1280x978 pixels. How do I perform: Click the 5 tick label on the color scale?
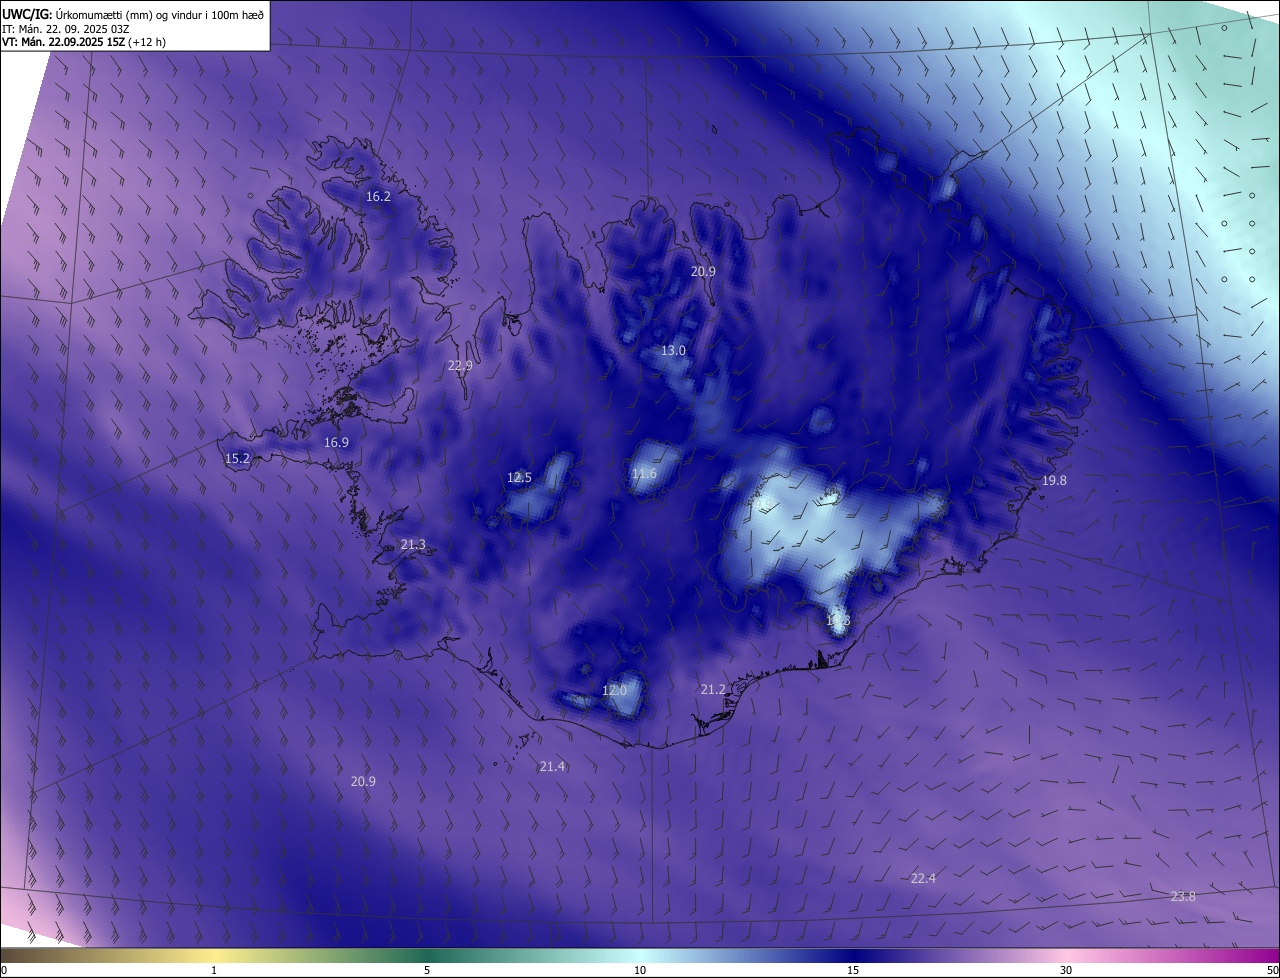tap(427, 970)
